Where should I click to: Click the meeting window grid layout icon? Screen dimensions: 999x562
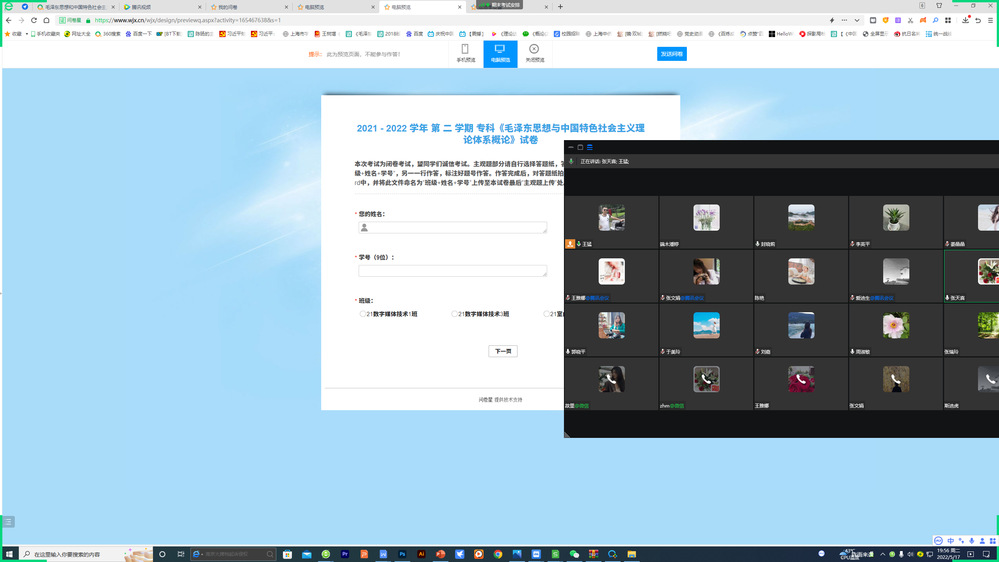click(590, 147)
